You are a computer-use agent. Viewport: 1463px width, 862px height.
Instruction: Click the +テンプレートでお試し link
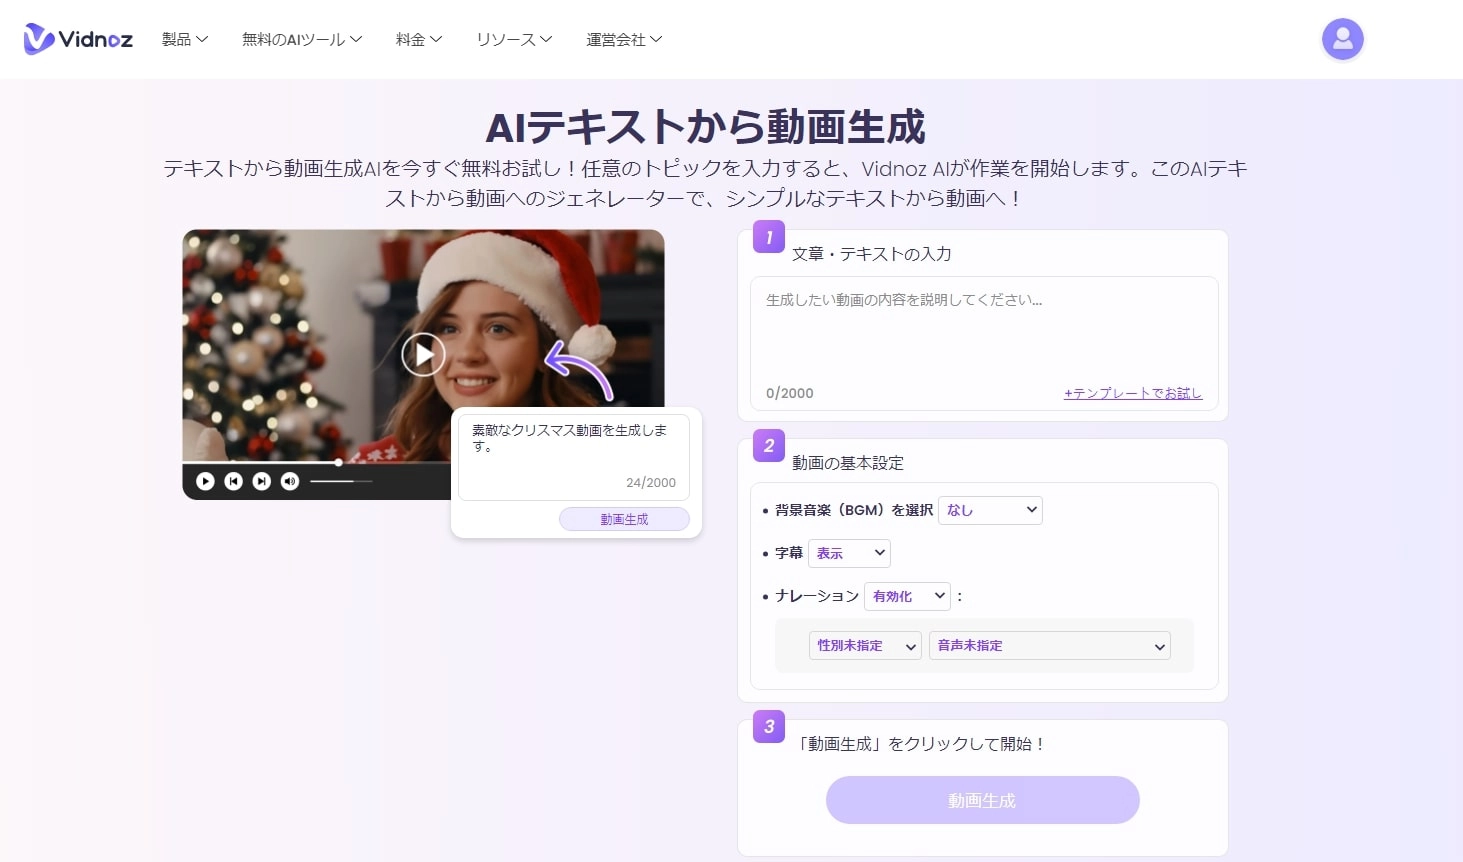[x=1133, y=393]
